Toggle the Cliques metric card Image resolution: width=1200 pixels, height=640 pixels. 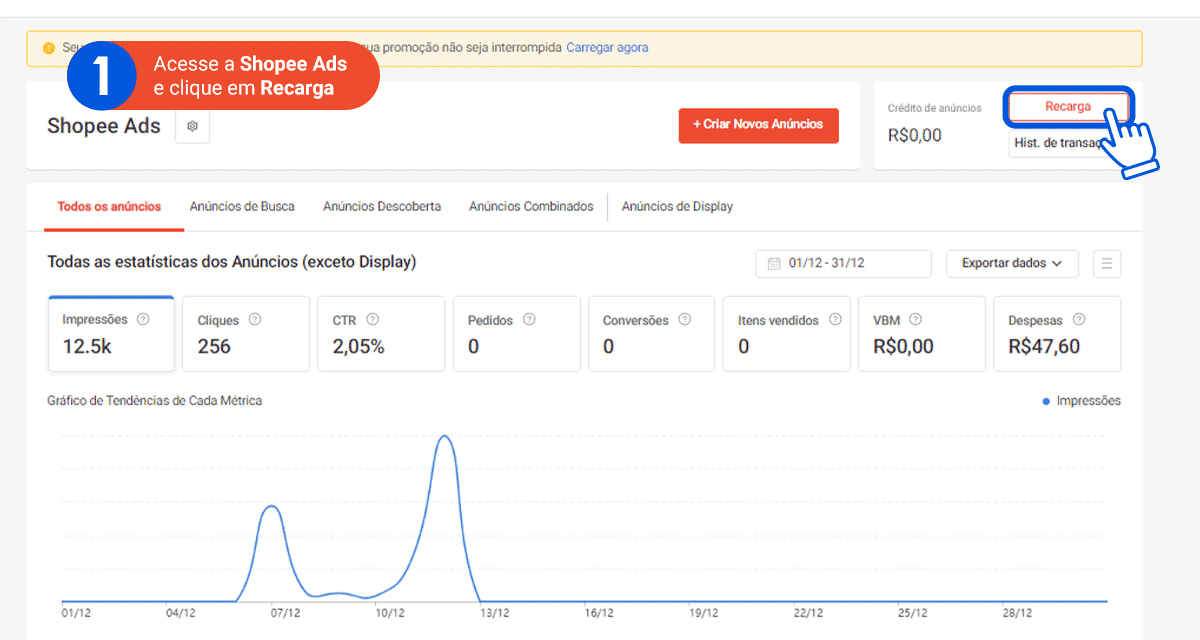coord(245,333)
